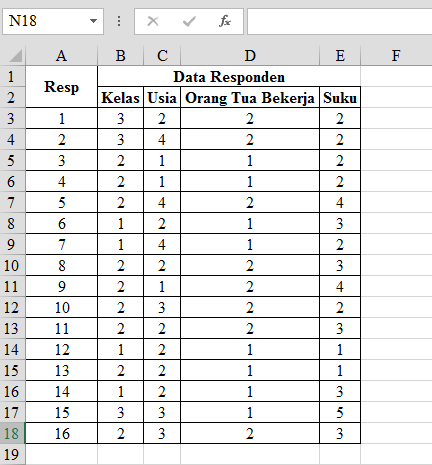Click empty cell F1
Image resolution: width=432 pixels, height=465 pixels.
(396, 76)
